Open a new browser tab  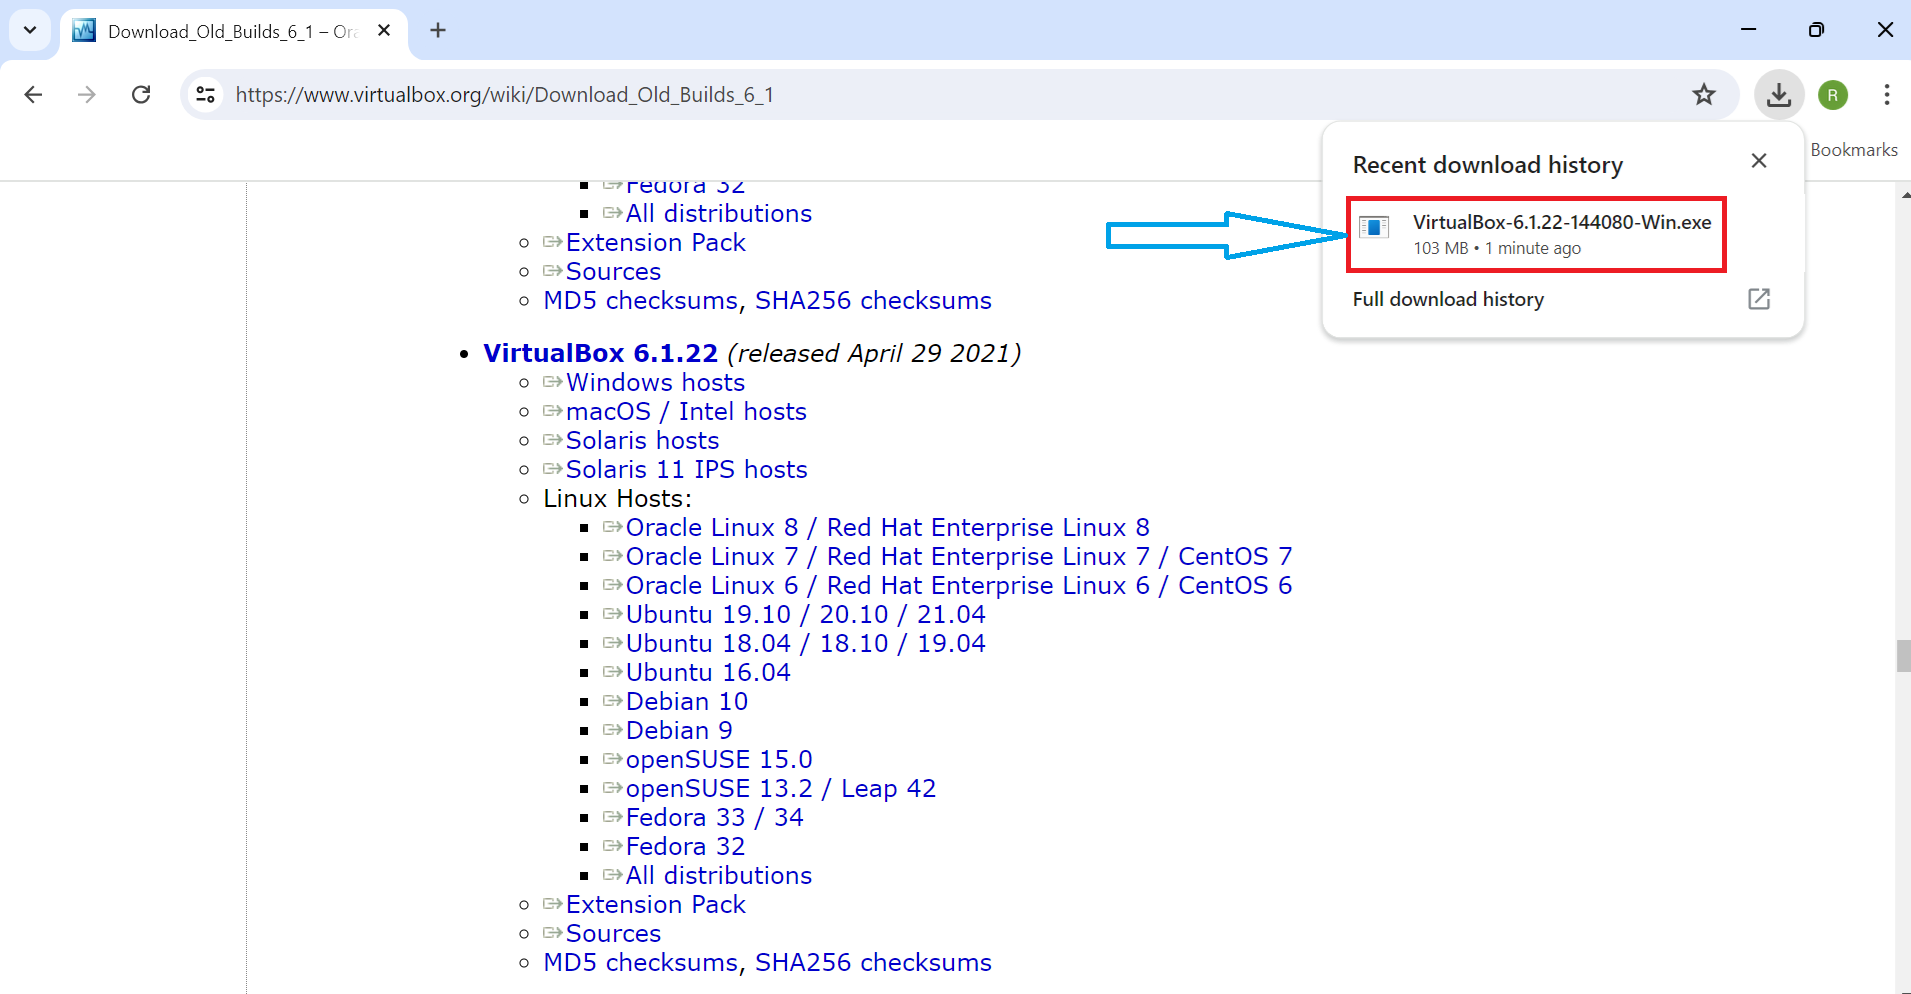click(x=438, y=30)
